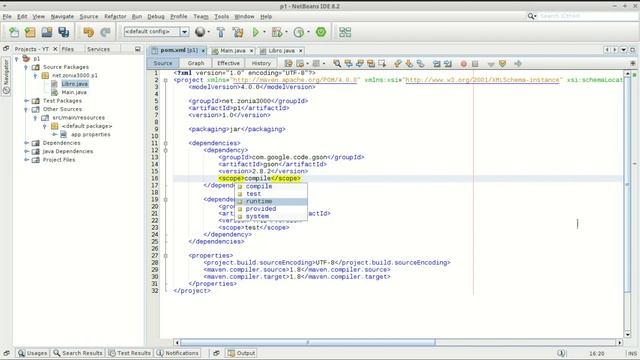Click the horizontal editor scrollbar thumb
640x360 pixels.
(x=308, y=342)
